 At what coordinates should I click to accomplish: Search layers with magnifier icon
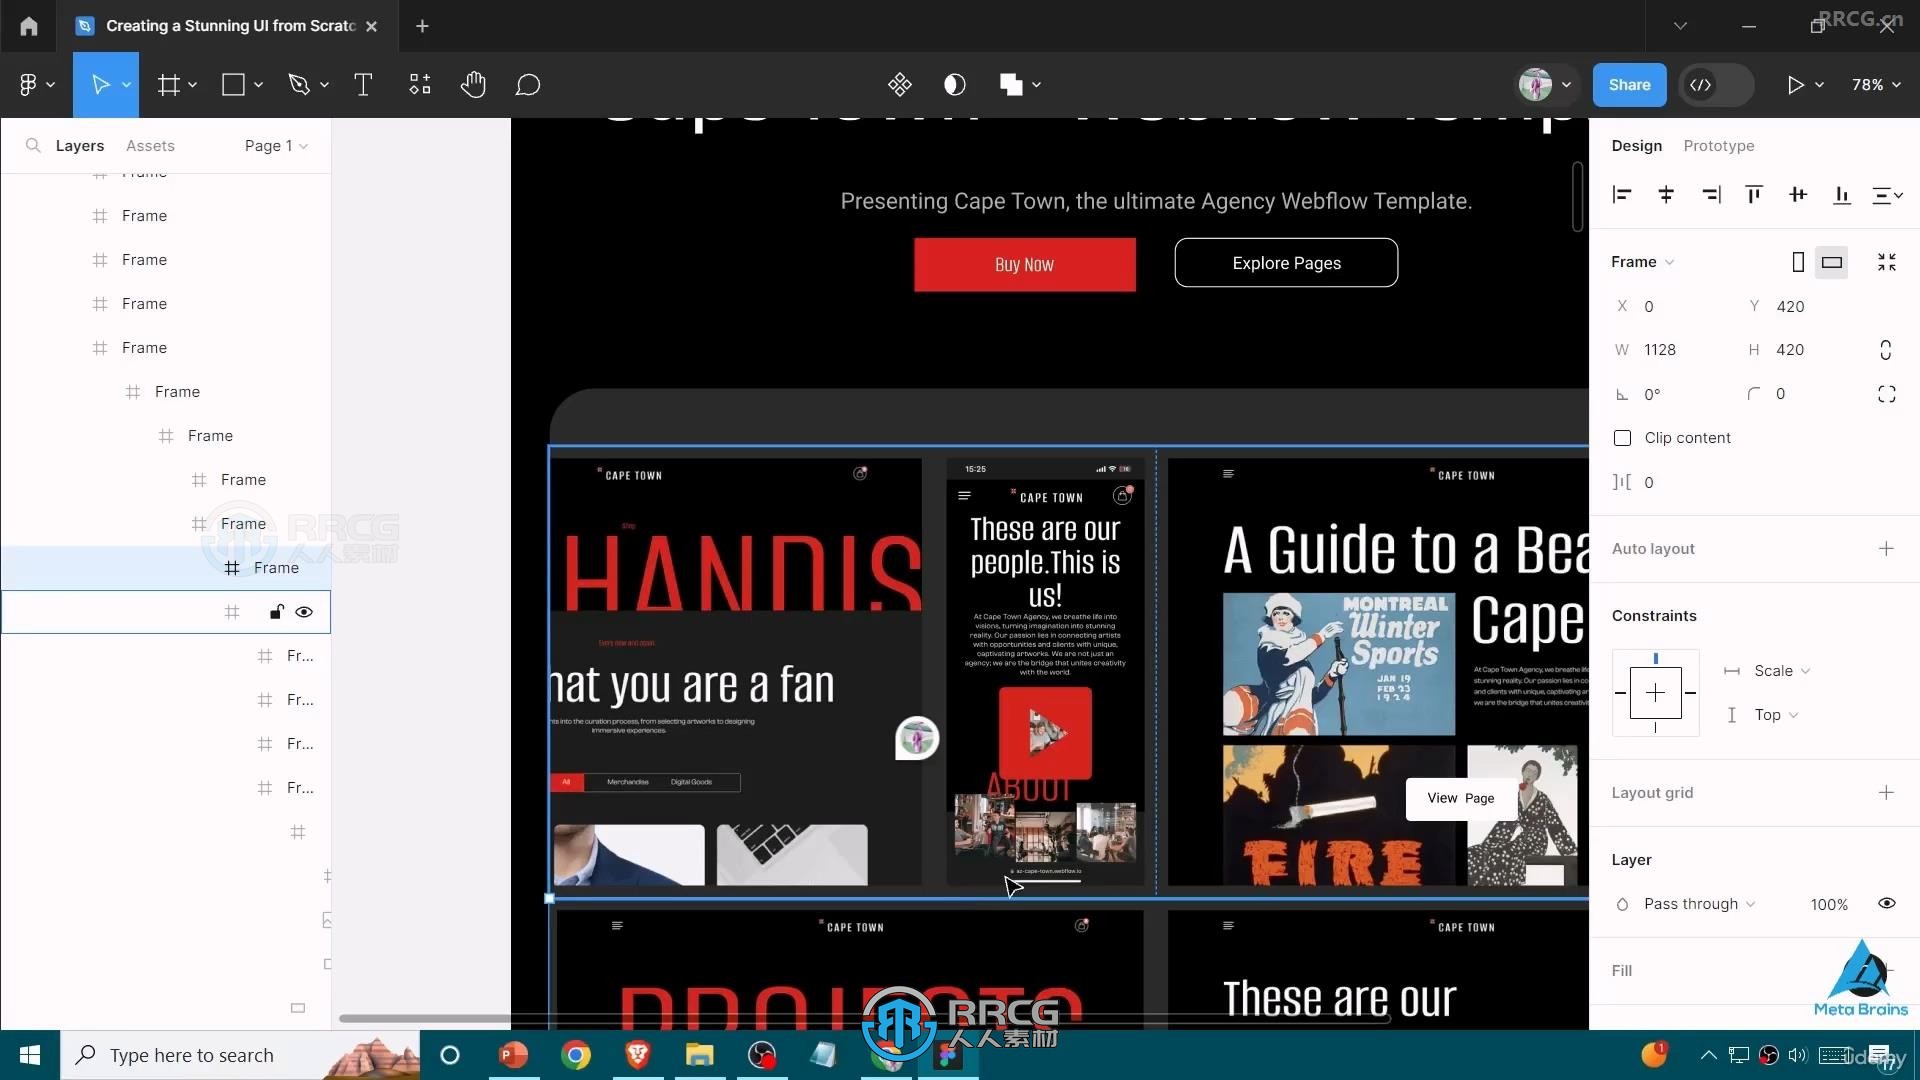pyautogui.click(x=33, y=146)
